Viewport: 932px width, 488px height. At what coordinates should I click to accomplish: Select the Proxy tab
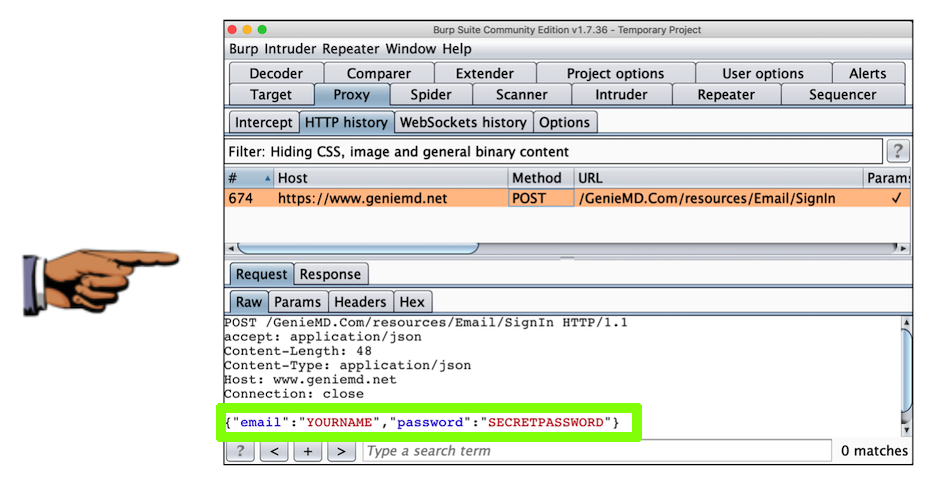point(351,95)
